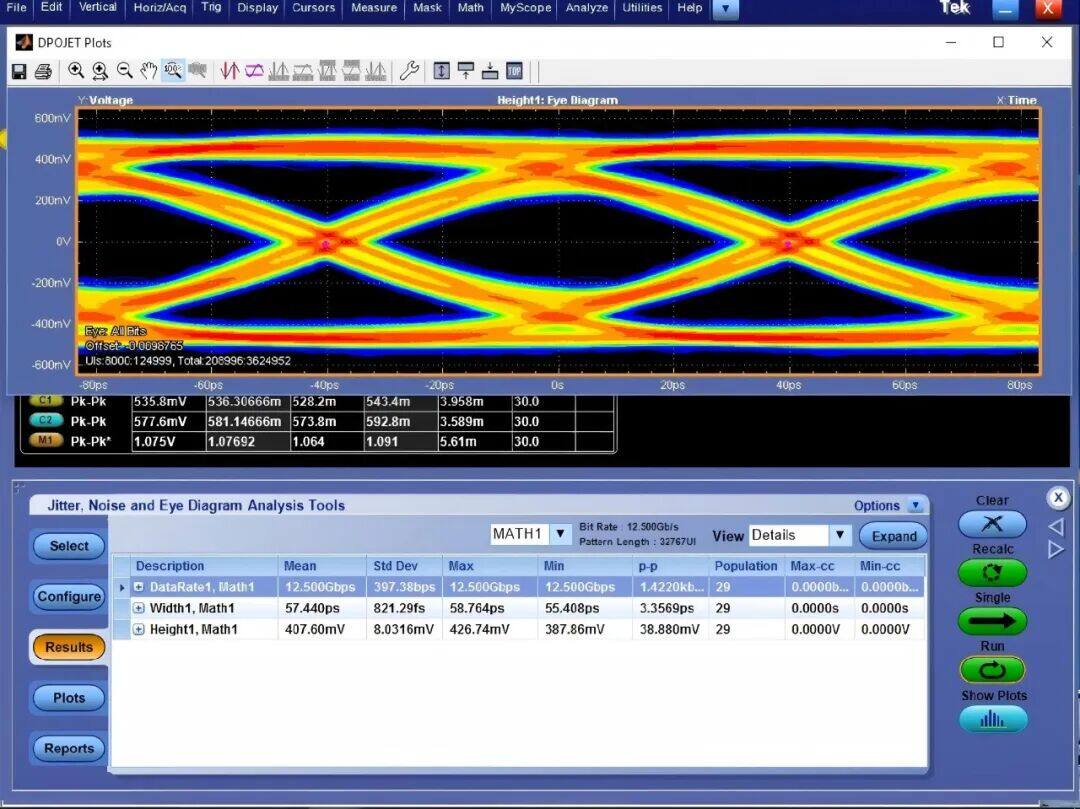Click the up-arrow plot placement icon
The height and width of the screenshot is (809, 1080).
pyautogui.click(x=466, y=70)
